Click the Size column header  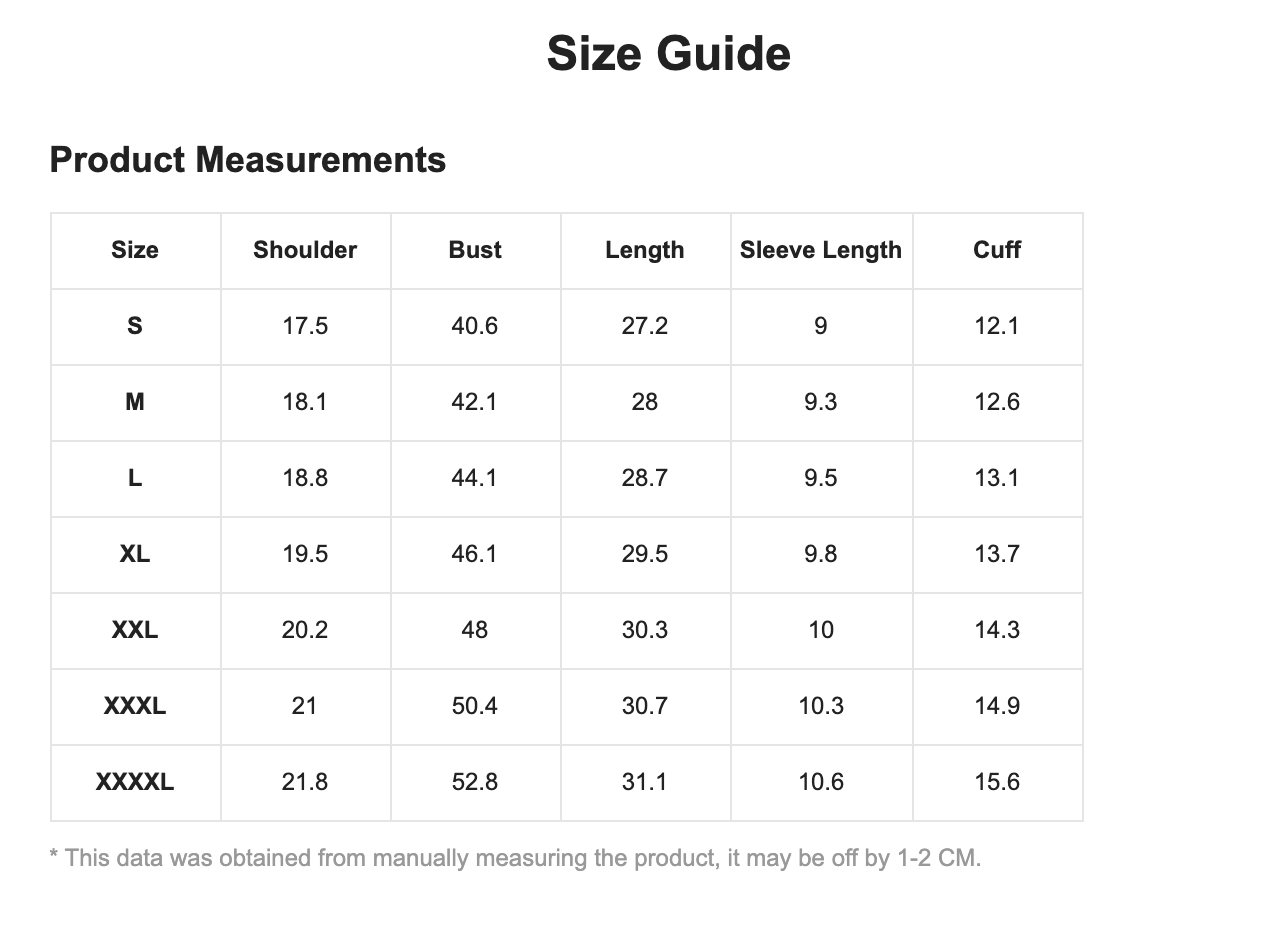135,250
